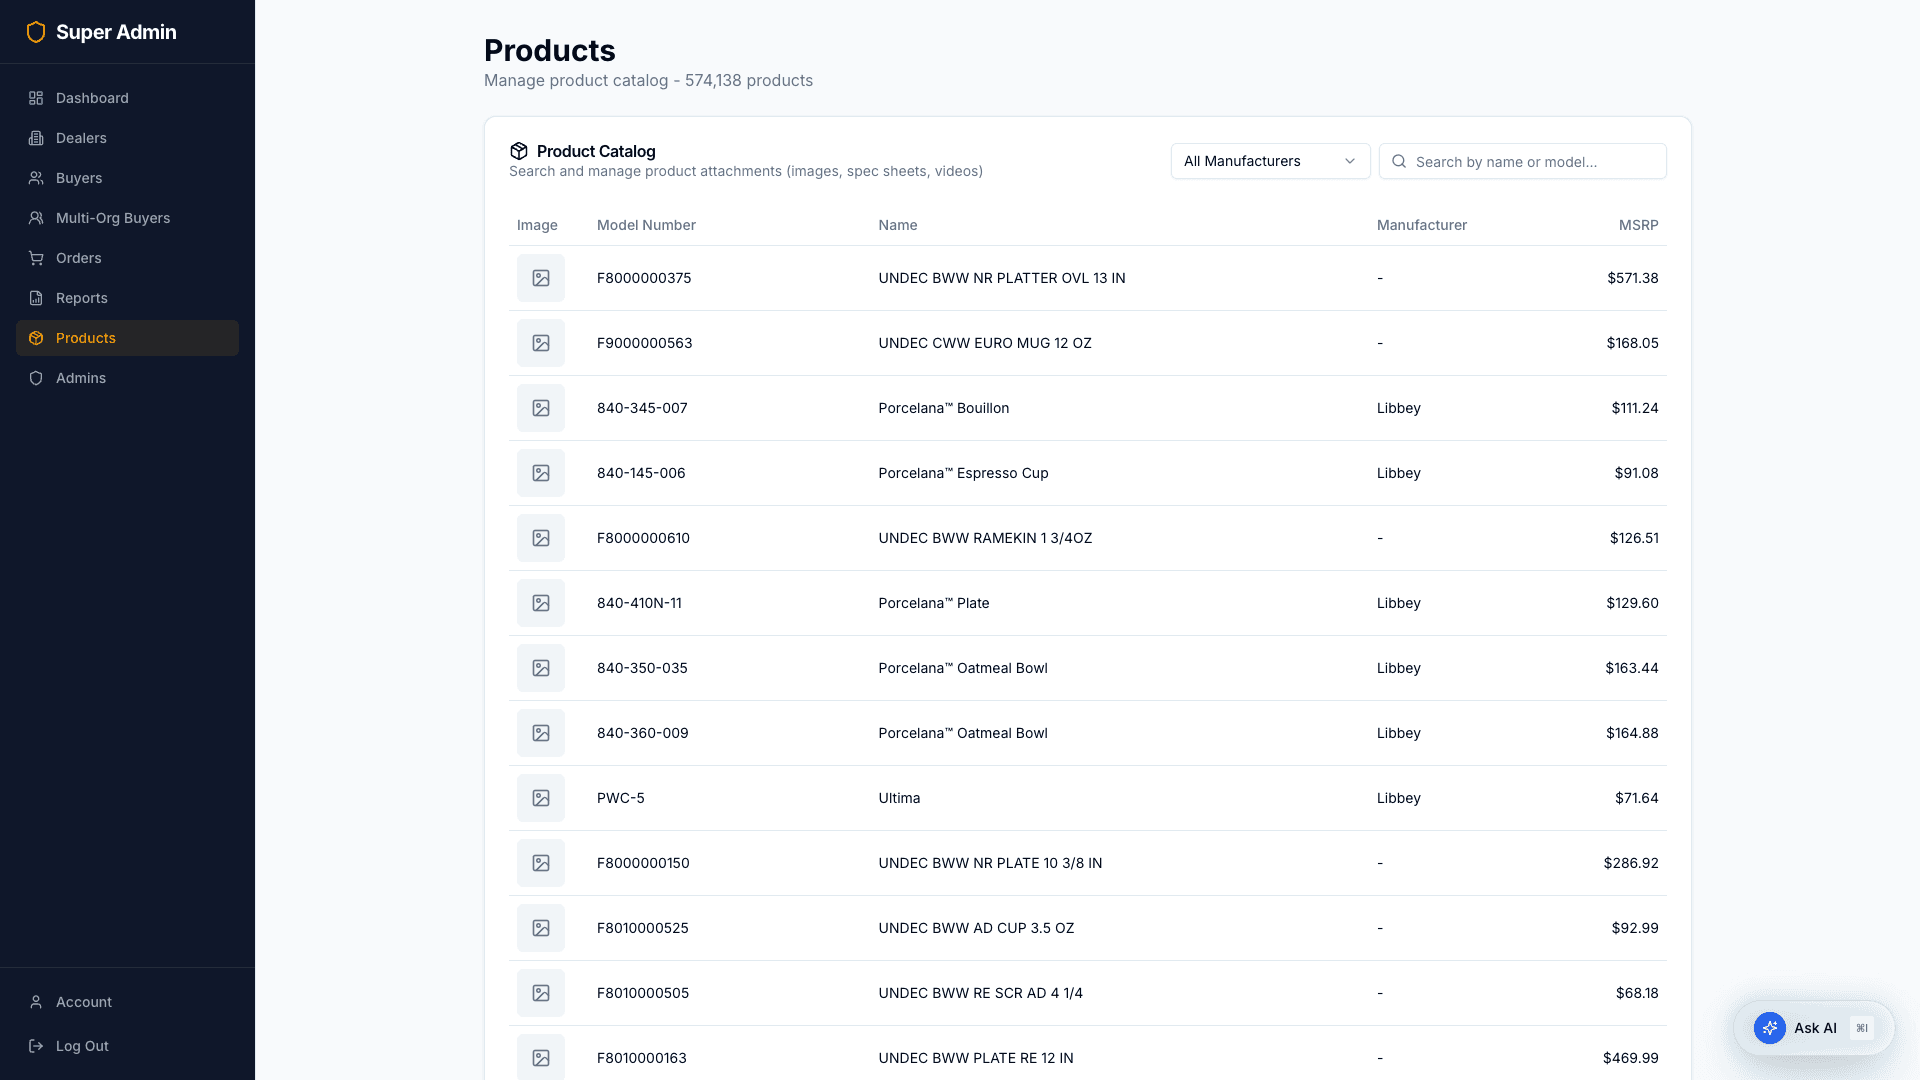Open Account settings link
The image size is (1920, 1080).
coord(127,1002)
